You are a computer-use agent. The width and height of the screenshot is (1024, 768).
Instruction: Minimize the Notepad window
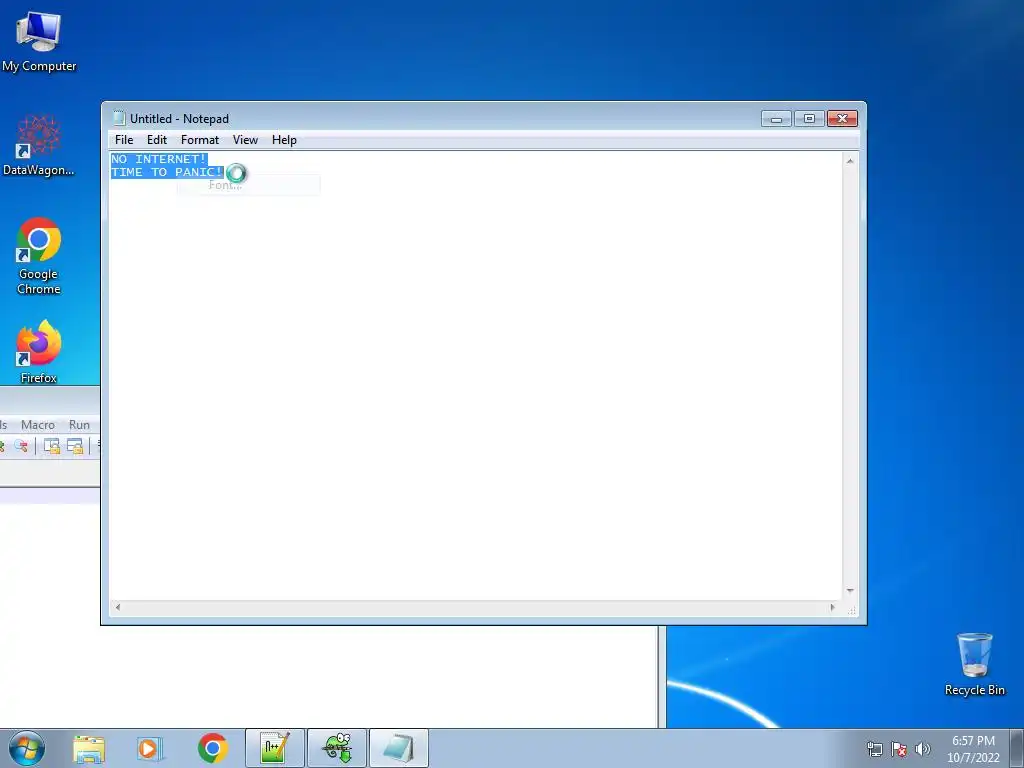click(x=776, y=119)
